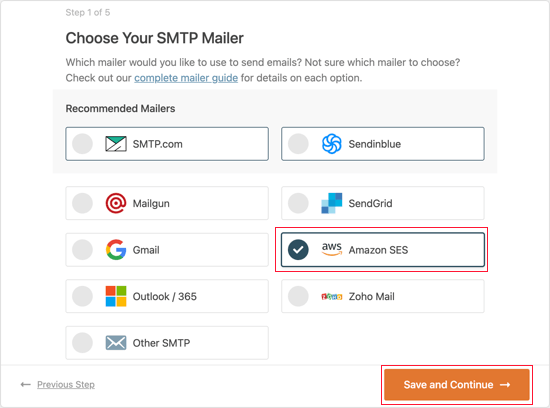Toggle the checked Amazon SES radio circle
The width and height of the screenshot is (550, 408).
pyautogui.click(x=298, y=250)
